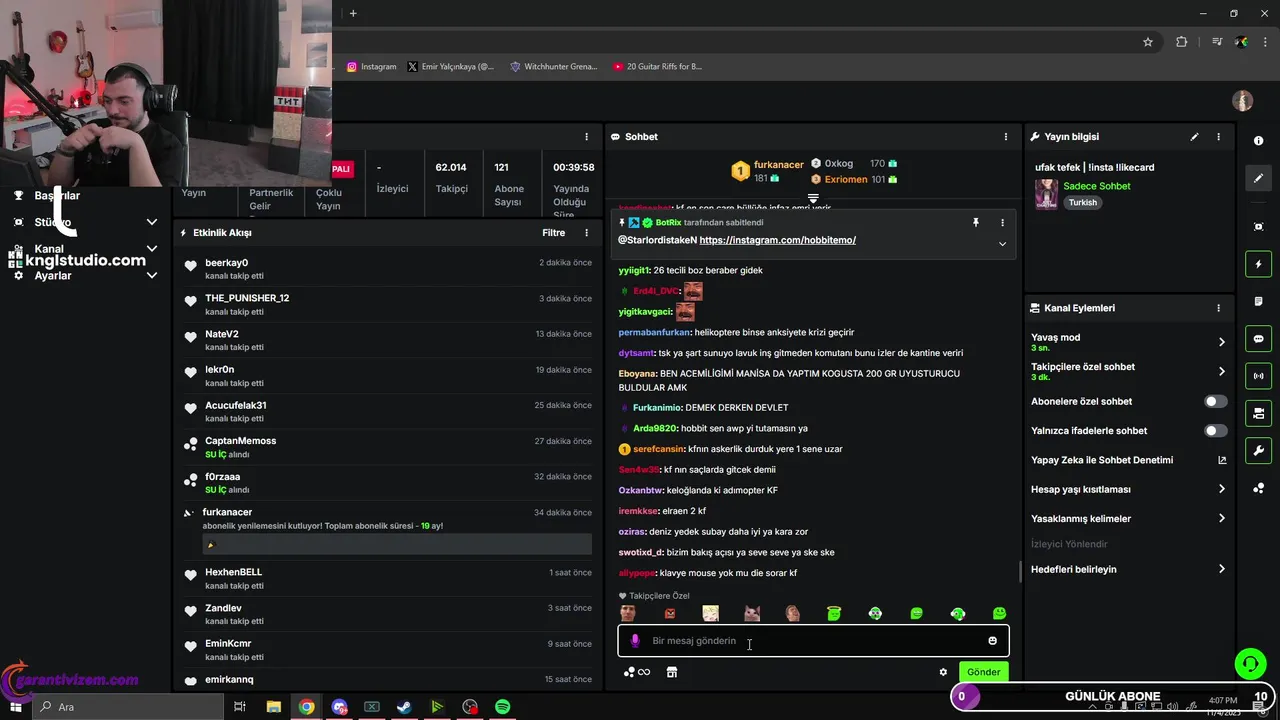Expand the pinned message chevron
The width and height of the screenshot is (1280, 720).
point(1002,244)
